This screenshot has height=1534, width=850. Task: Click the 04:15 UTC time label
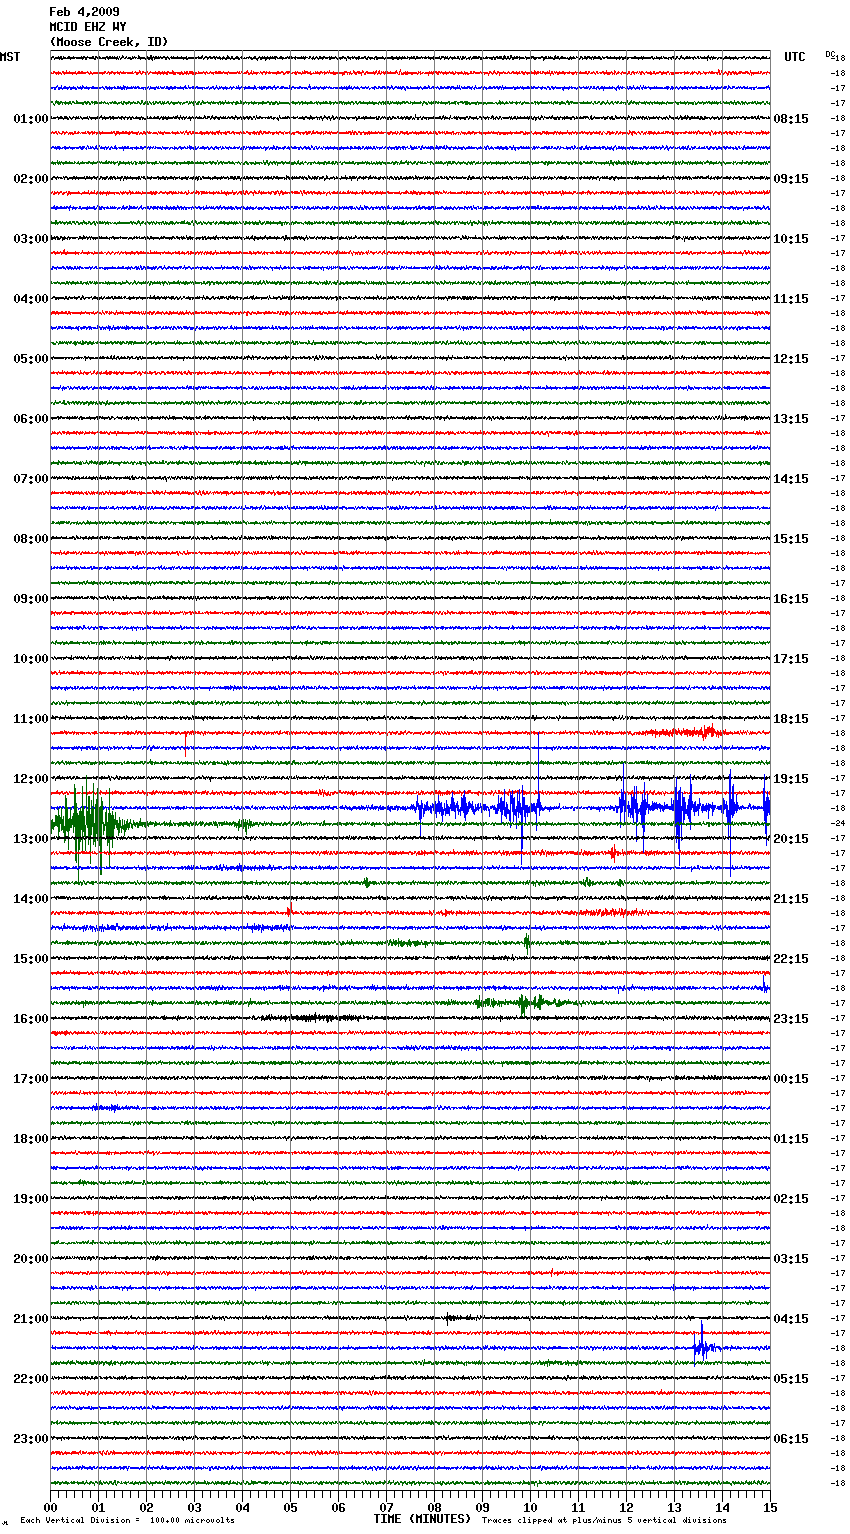(791, 1319)
